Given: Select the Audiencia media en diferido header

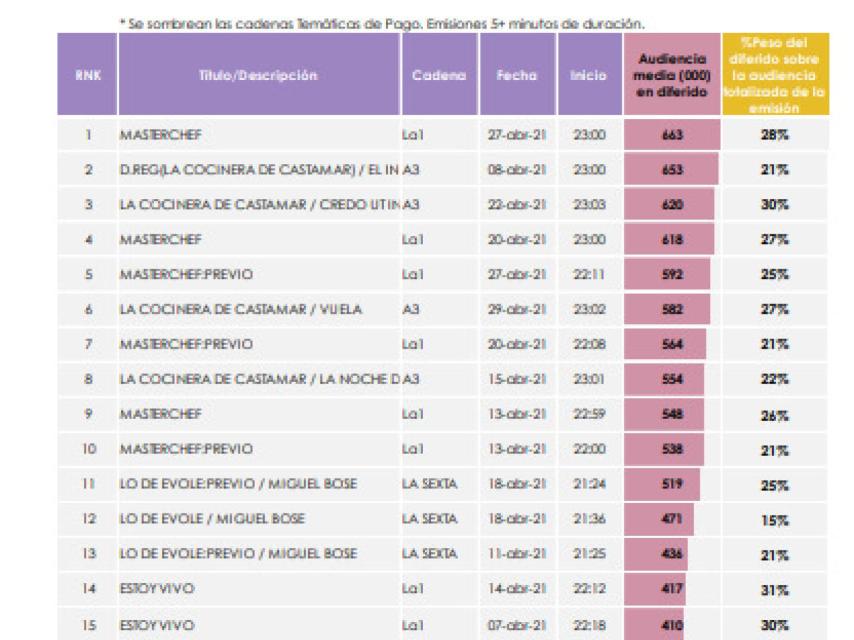Looking at the screenshot, I should coord(671,75).
